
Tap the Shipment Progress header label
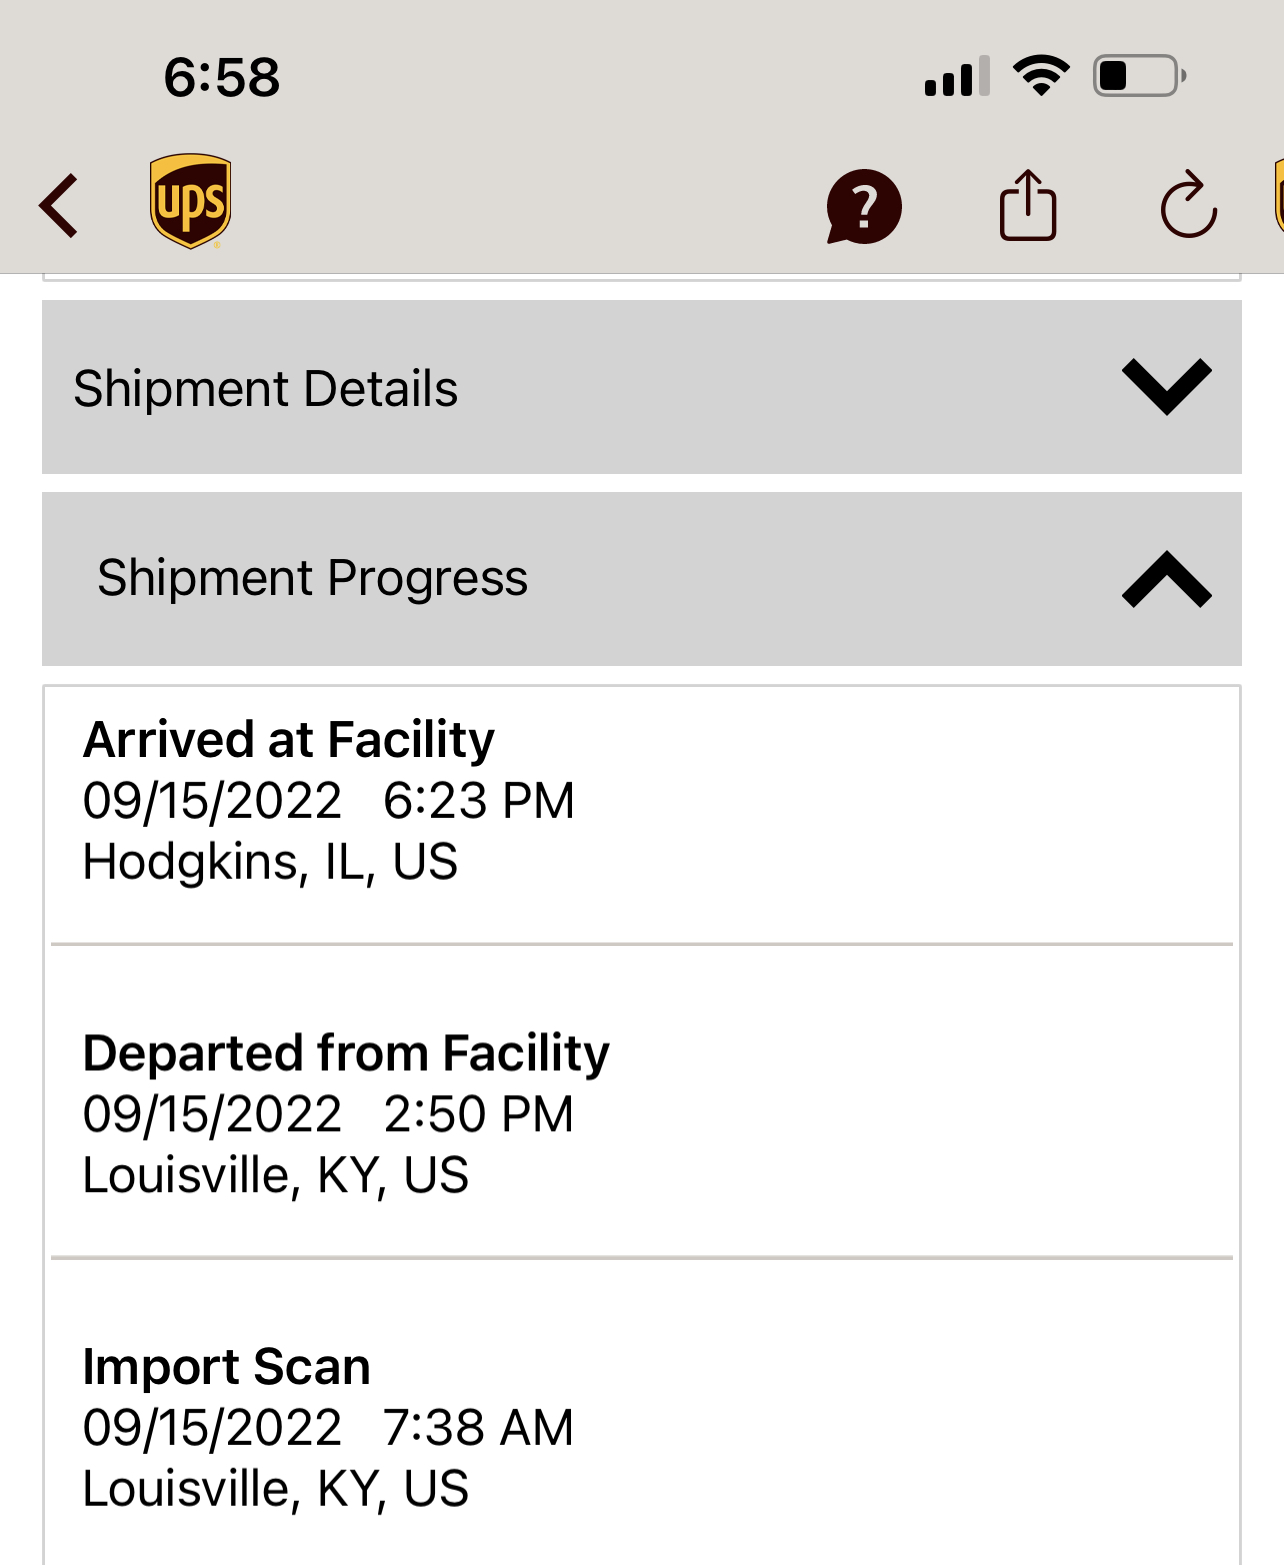point(312,578)
